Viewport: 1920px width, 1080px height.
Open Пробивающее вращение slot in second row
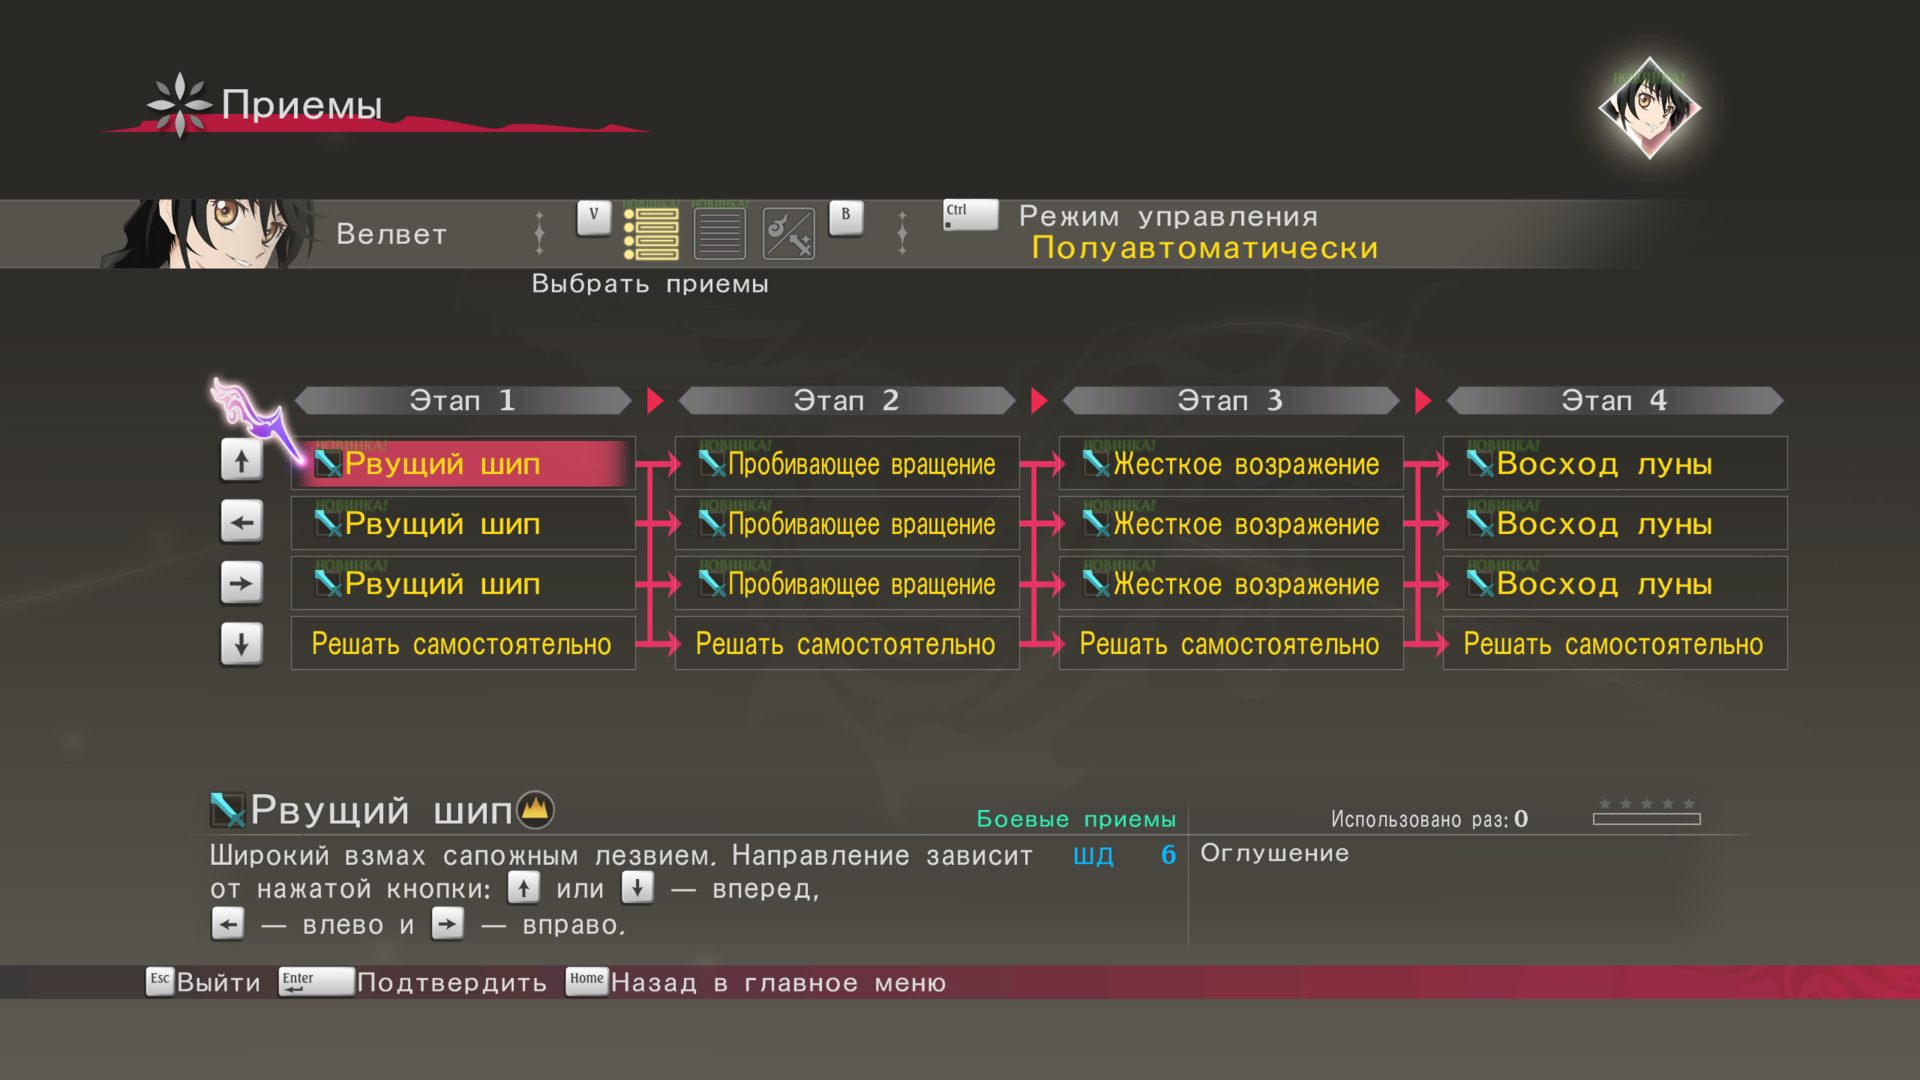[x=847, y=524]
